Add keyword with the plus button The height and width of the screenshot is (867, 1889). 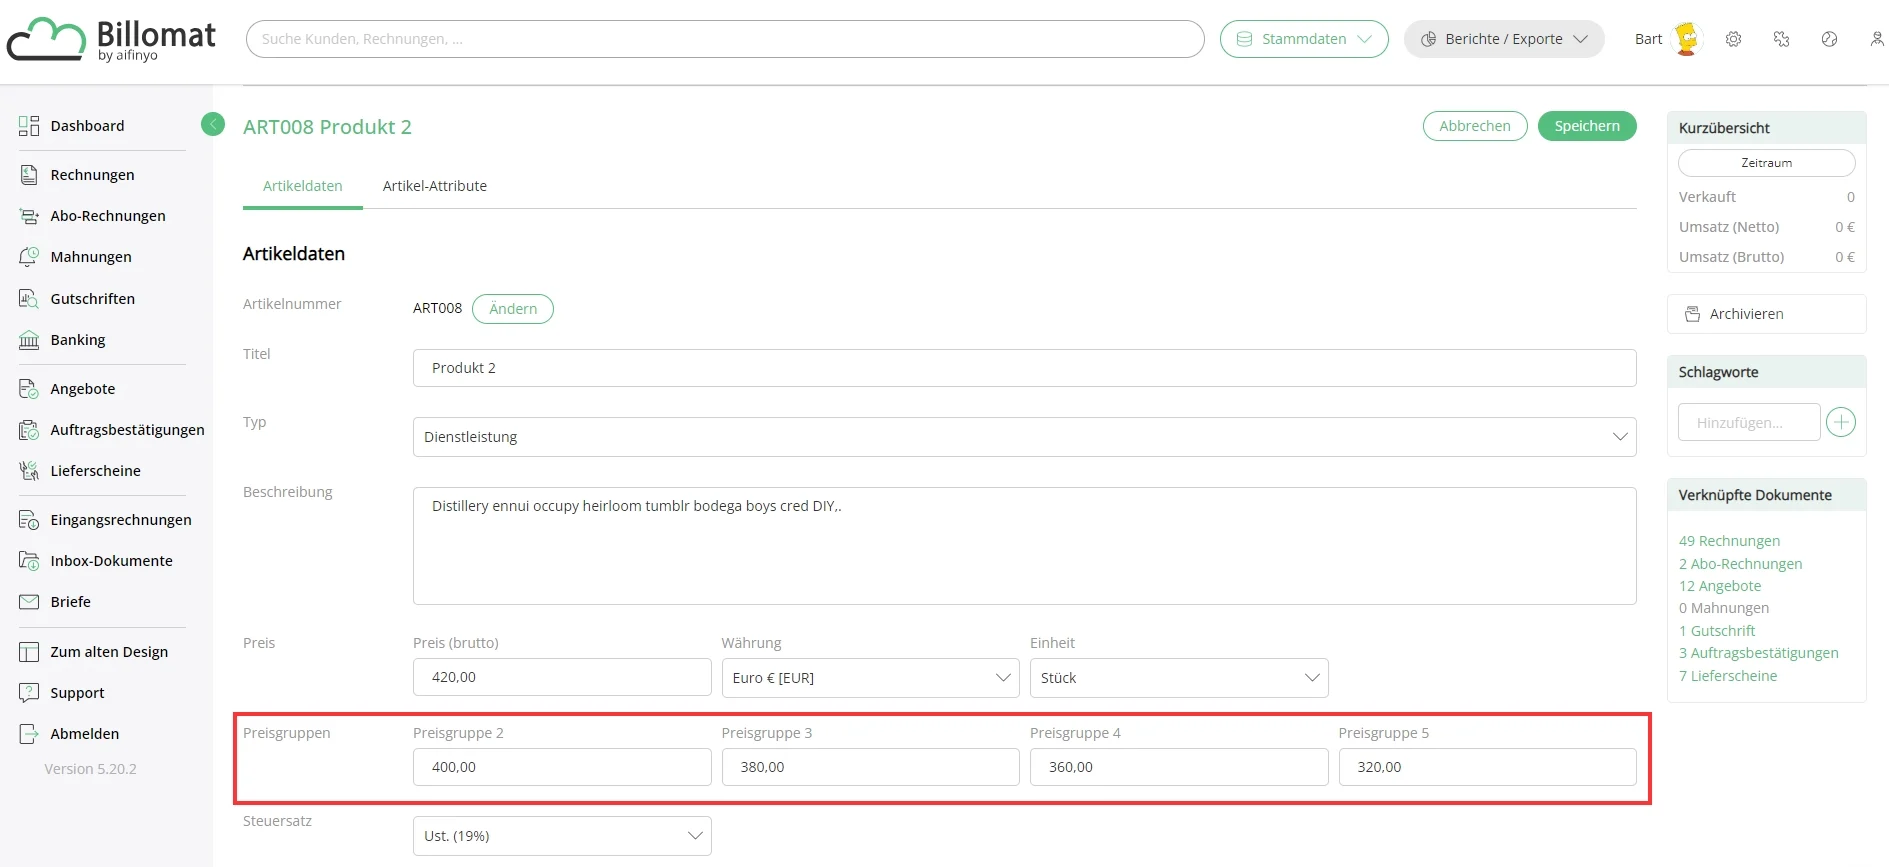coord(1841,422)
